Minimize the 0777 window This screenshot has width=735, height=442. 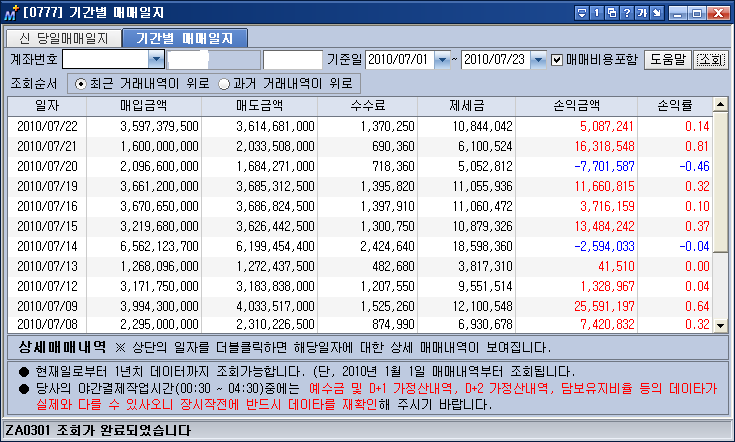coord(677,13)
